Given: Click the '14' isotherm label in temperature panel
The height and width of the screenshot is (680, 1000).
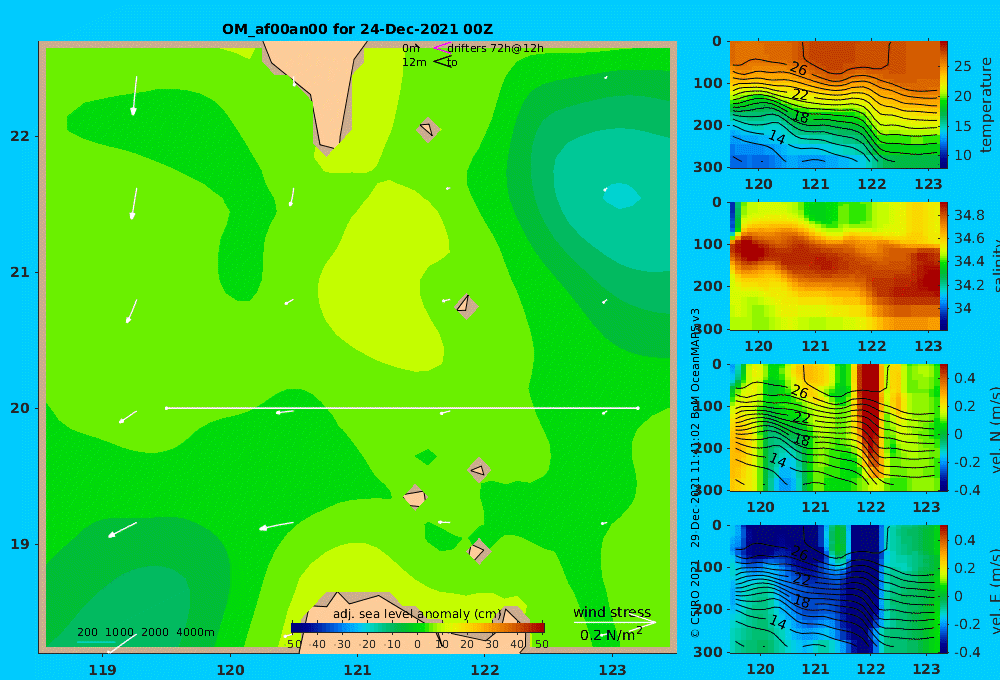Looking at the screenshot, I should pyautogui.click(x=776, y=137).
